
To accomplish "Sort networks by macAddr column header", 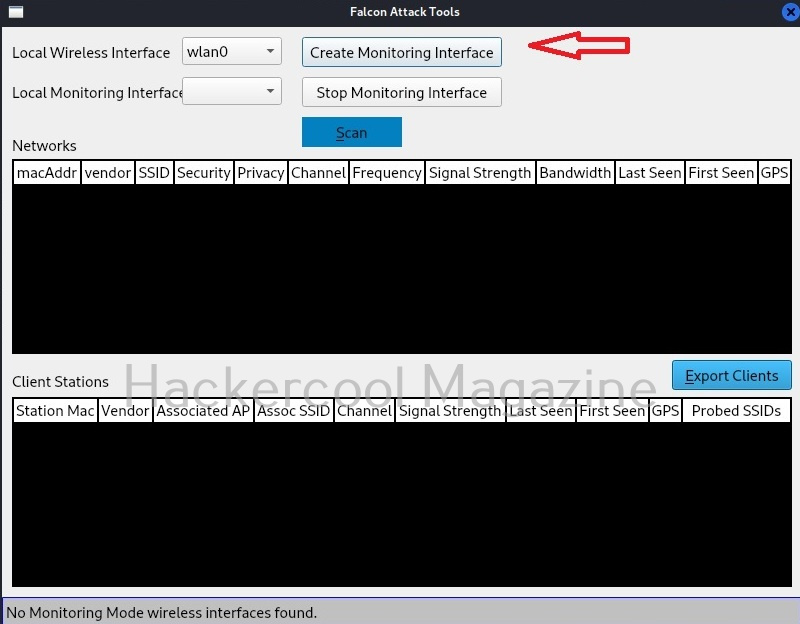I will tap(46, 172).
